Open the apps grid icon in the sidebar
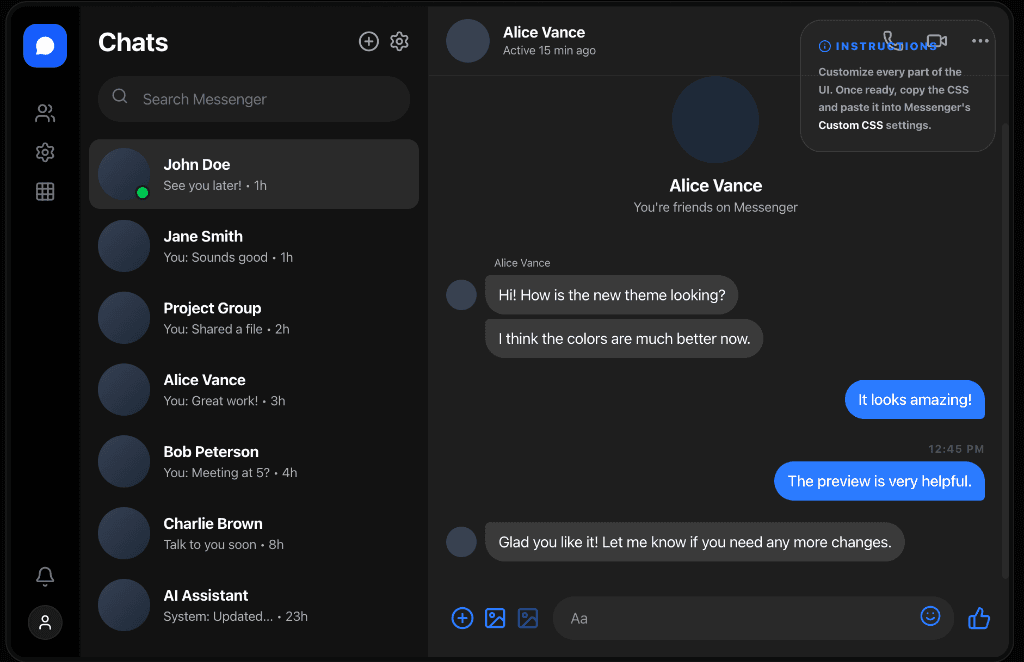Image resolution: width=1024 pixels, height=662 pixels. point(44,191)
